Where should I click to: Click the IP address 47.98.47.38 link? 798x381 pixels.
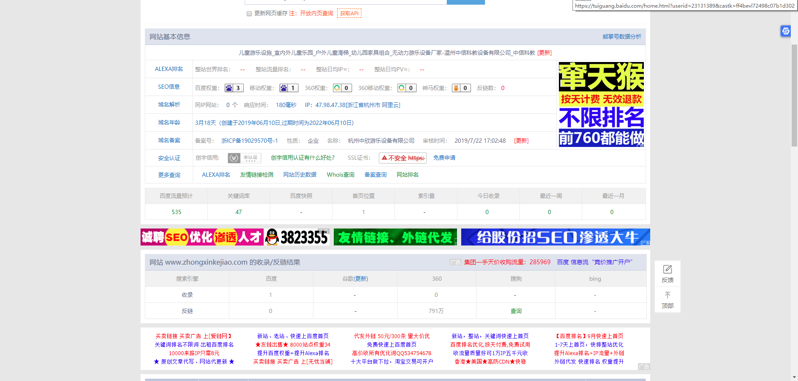pyautogui.click(x=352, y=105)
